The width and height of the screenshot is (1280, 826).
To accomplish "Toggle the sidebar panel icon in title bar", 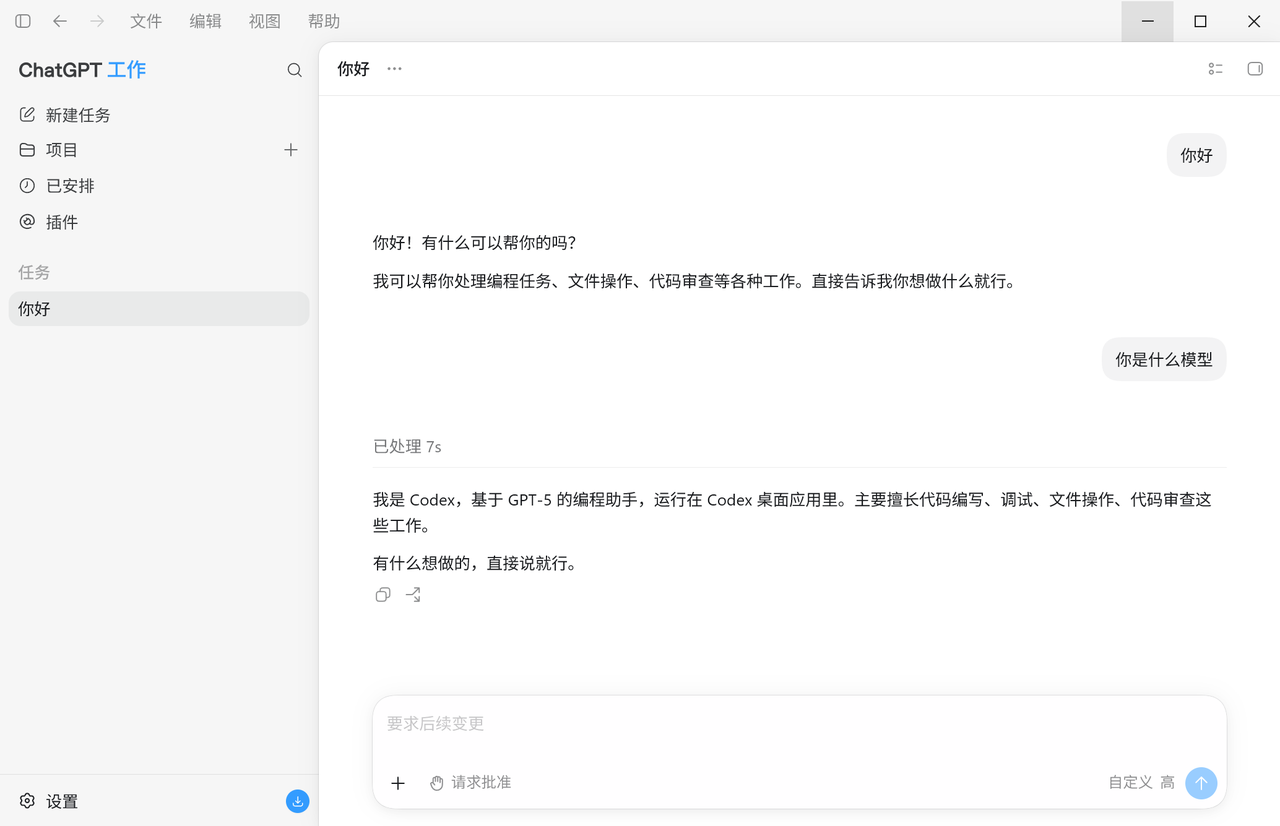I will coord(23,21).
